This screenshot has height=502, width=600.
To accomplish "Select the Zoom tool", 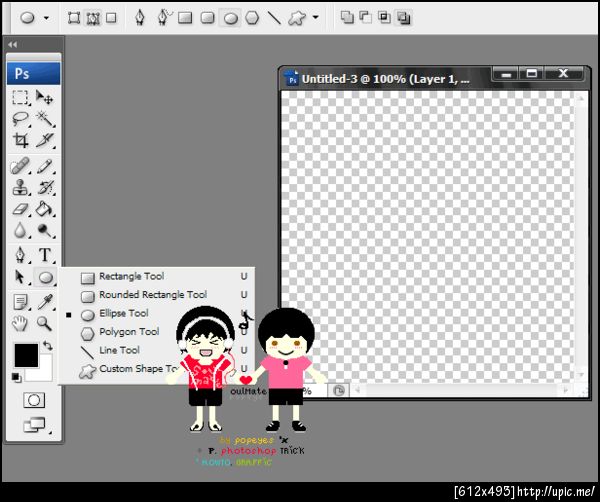I will [44, 324].
